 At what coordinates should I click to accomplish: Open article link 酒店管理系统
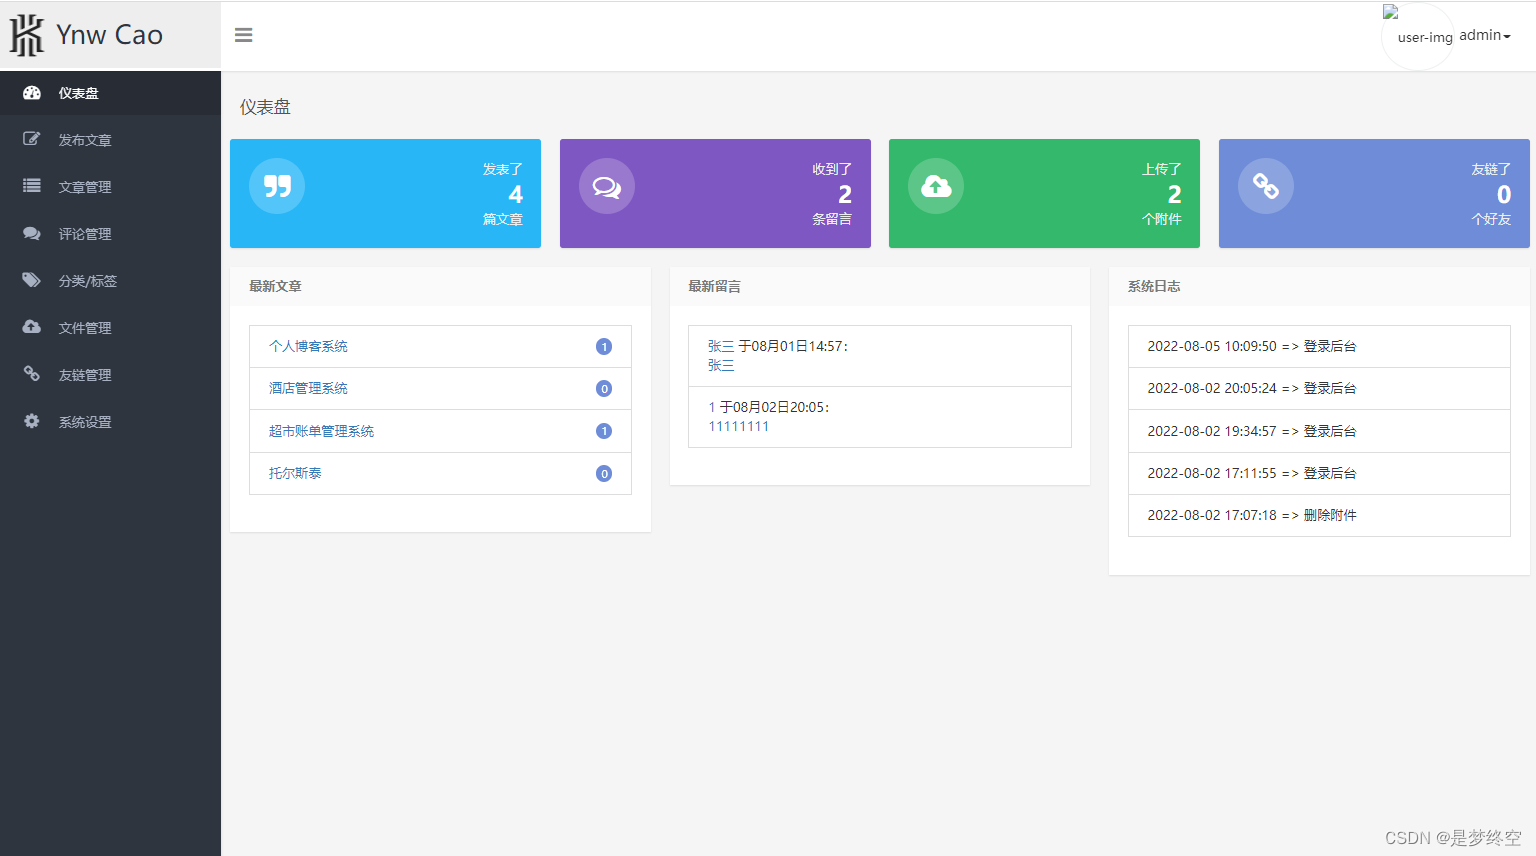pos(308,388)
